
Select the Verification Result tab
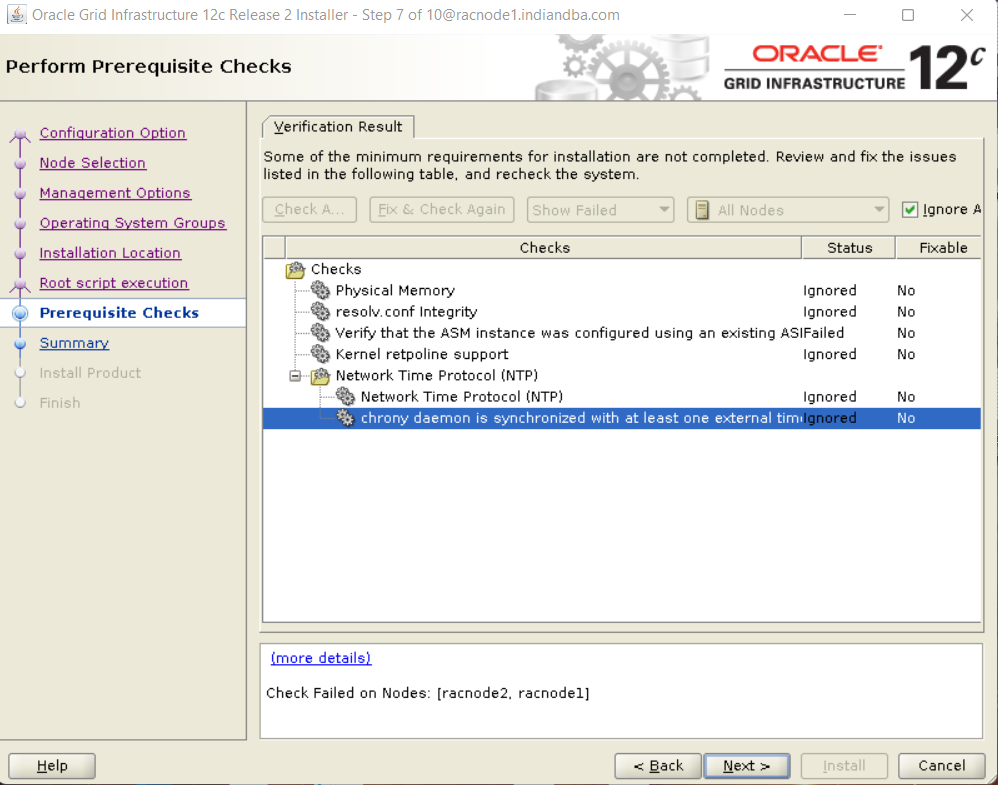(x=338, y=127)
